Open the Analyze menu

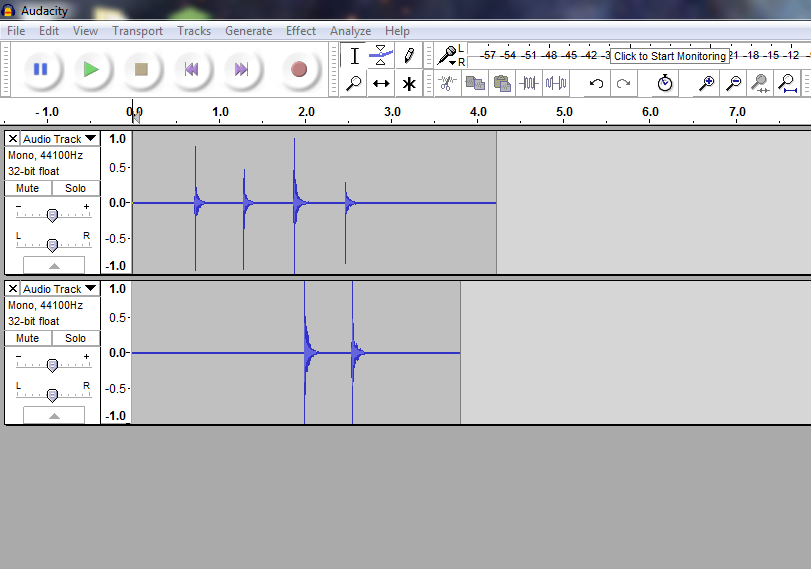click(x=350, y=31)
